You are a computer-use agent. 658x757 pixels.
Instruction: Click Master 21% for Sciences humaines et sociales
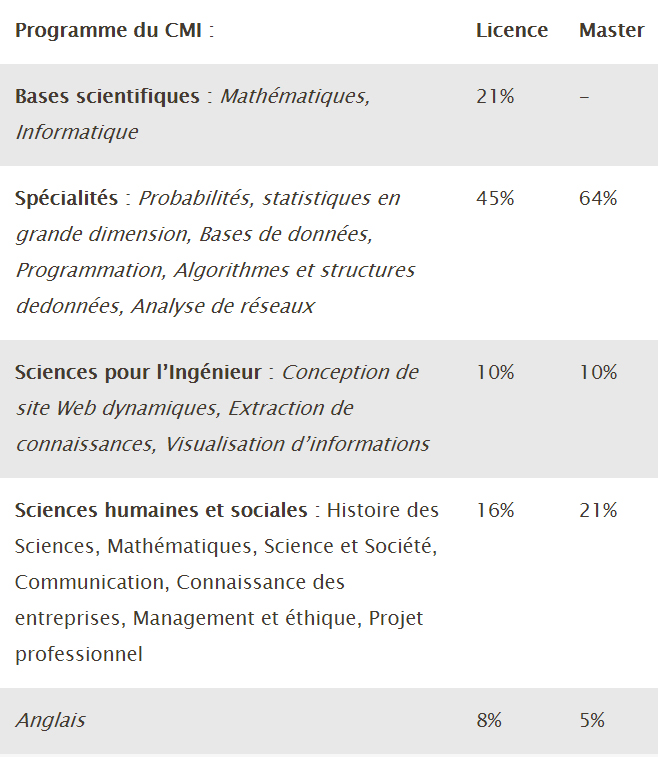click(598, 510)
